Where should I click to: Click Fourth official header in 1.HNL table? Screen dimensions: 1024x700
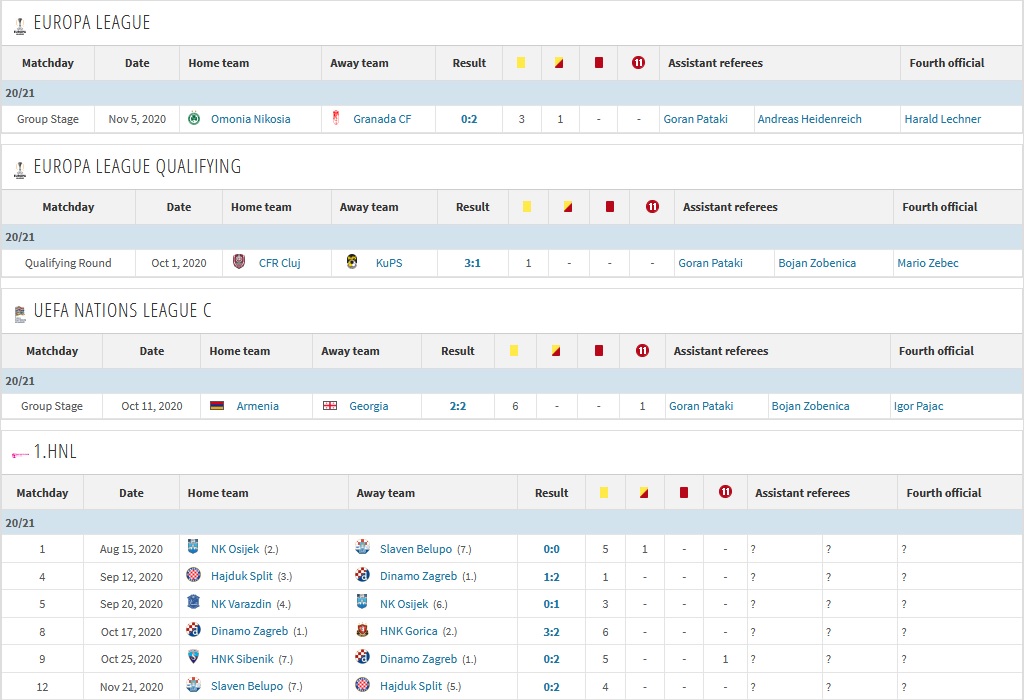[944, 493]
